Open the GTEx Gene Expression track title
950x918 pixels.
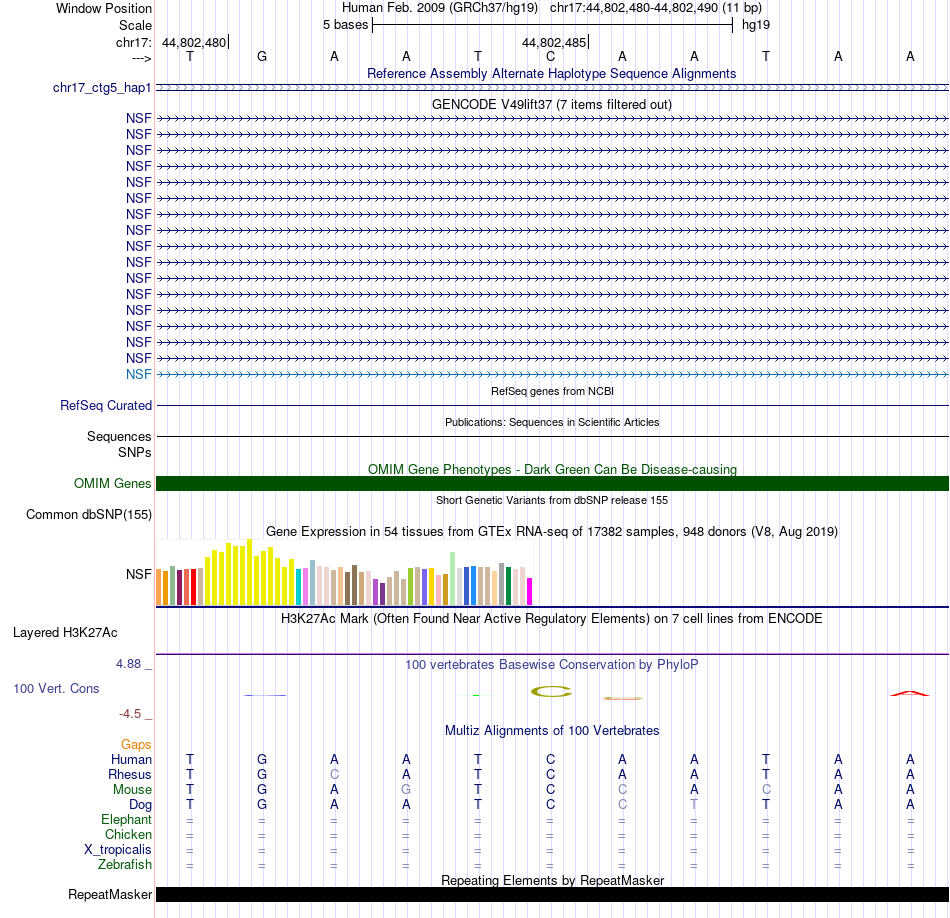pyautogui.click(x=552, y=531)
